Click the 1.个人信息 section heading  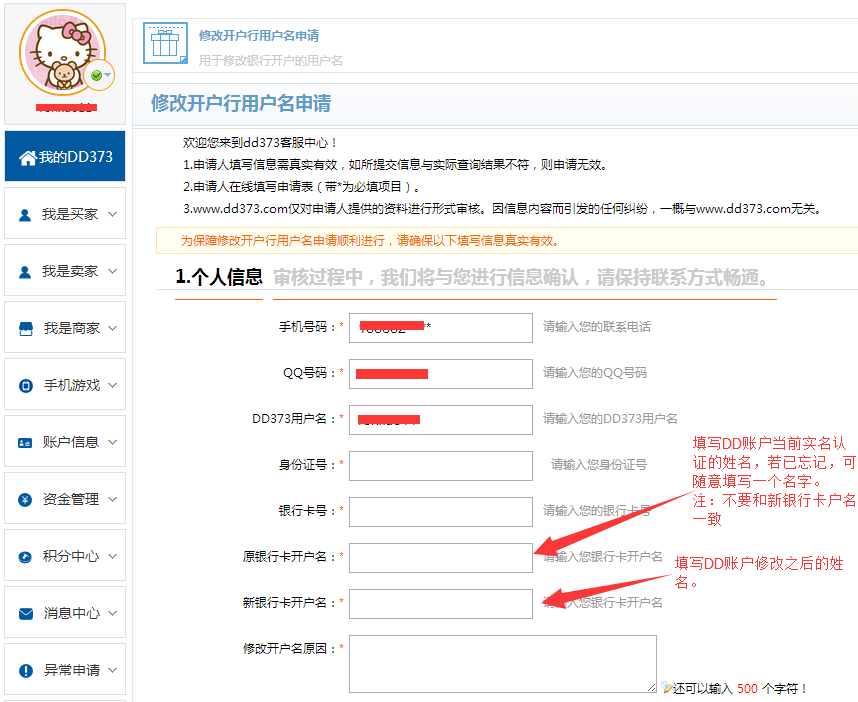(219, 277)
